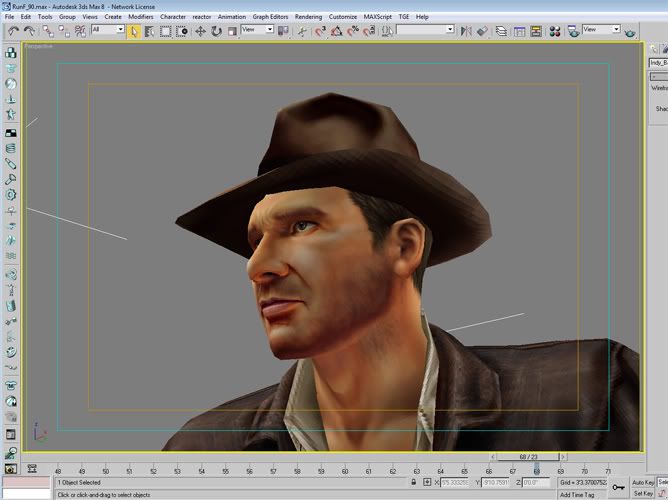
Task: Select the Select and Link tool
Action: 48,31
